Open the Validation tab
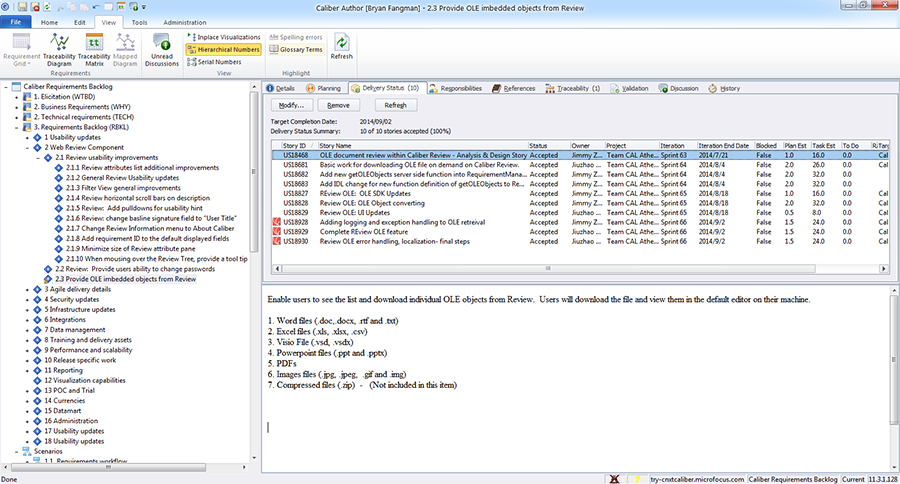 point(630,88)
